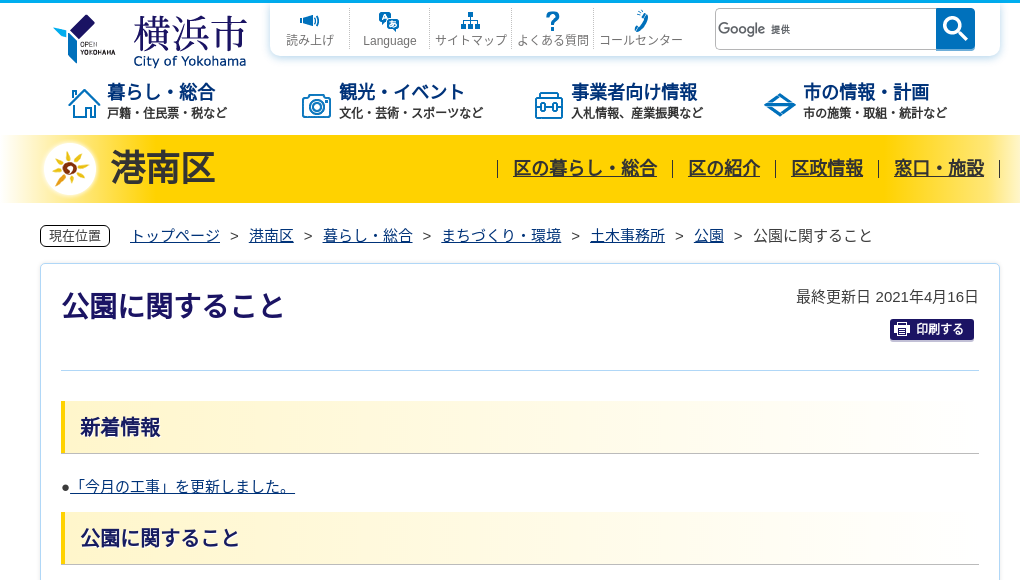
Task: Click the サイトマップ sitemap icon
Action: click(470, 20)
